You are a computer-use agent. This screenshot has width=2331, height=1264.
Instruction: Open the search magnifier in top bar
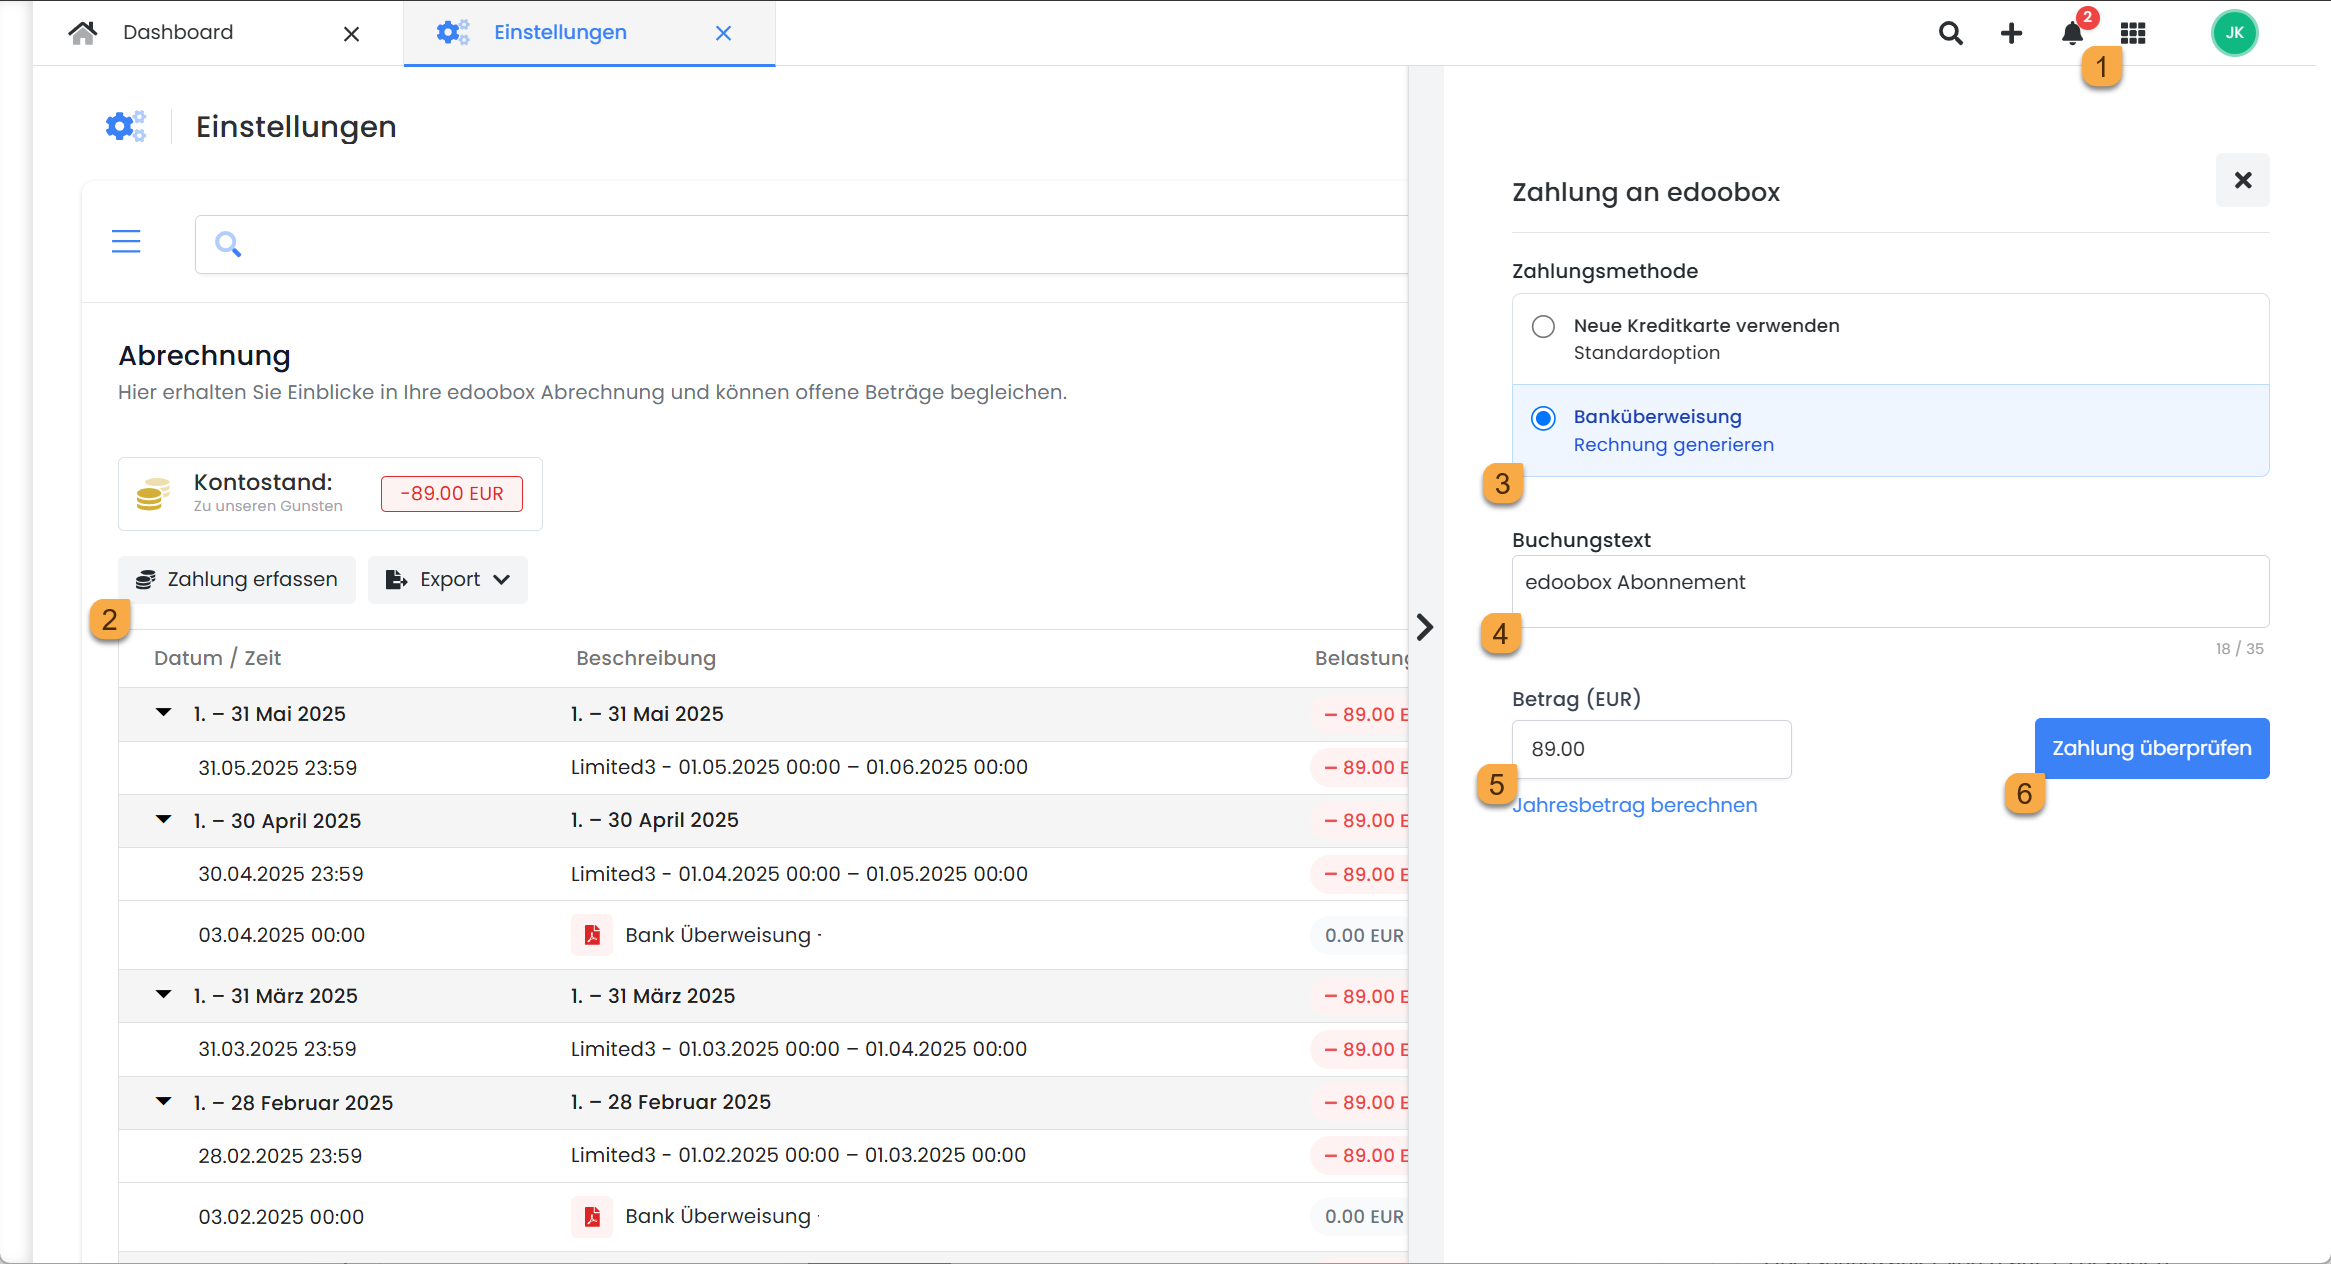1950,33
